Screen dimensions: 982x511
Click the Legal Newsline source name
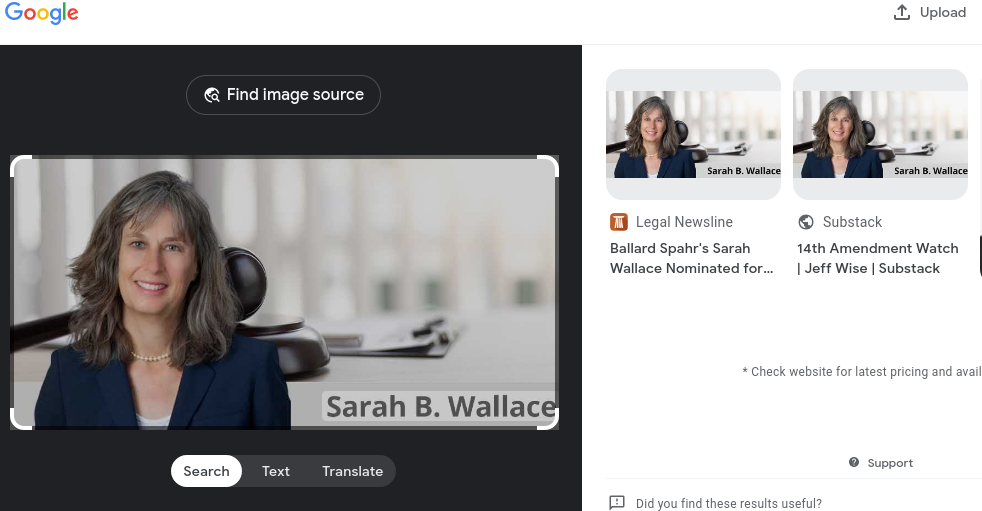pyautogui.click(x=684, y=222)
